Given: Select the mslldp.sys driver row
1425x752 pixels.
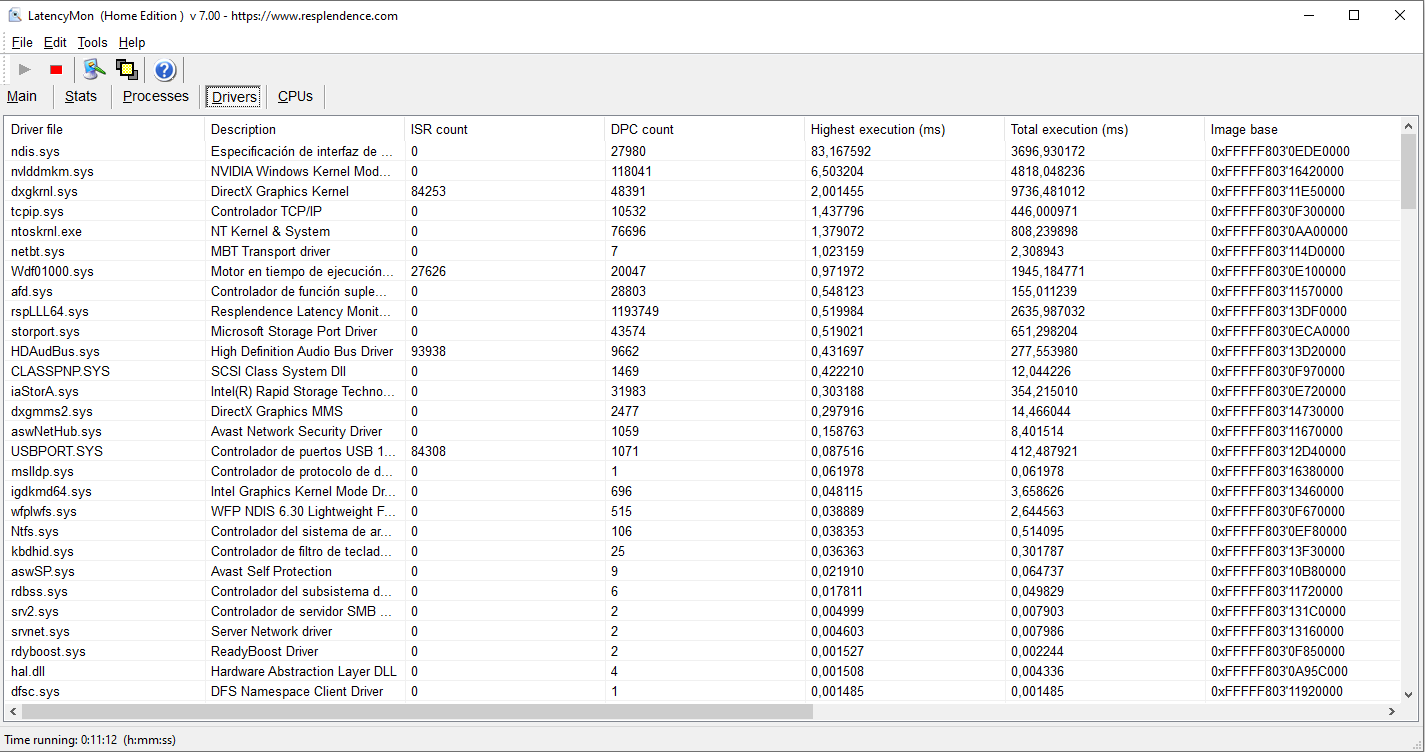Looking at the screenshot, I should tap(702, 471).
